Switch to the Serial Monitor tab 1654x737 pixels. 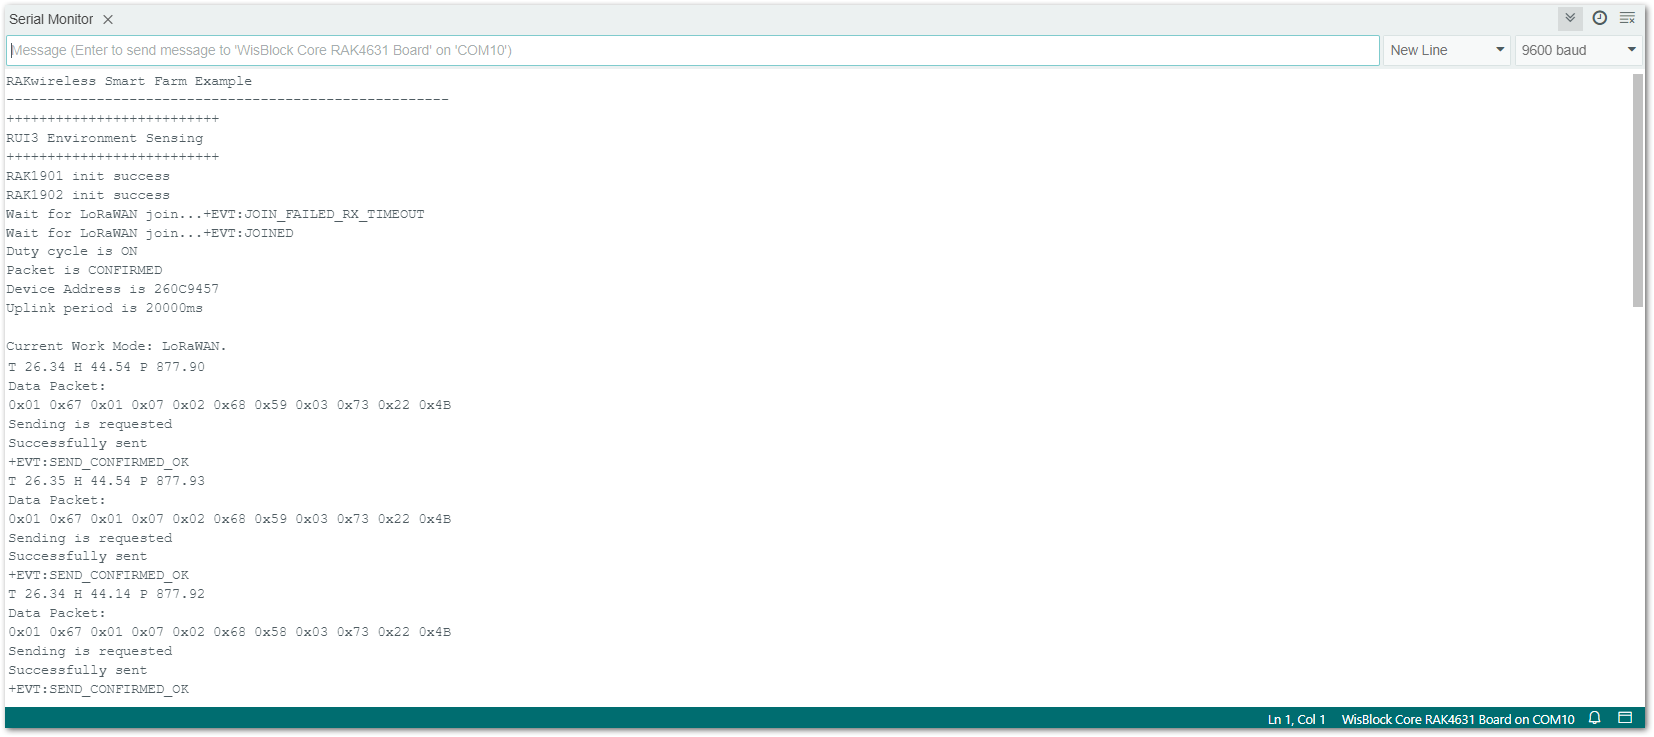coord(51,19)
